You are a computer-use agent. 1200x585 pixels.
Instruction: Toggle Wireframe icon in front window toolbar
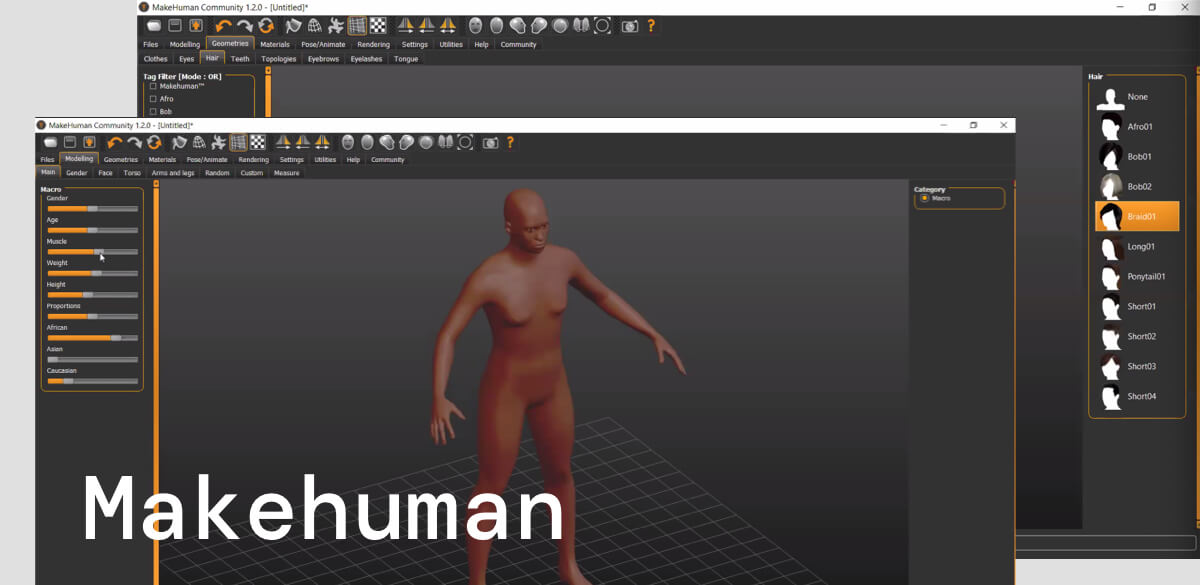coord(199,143)
